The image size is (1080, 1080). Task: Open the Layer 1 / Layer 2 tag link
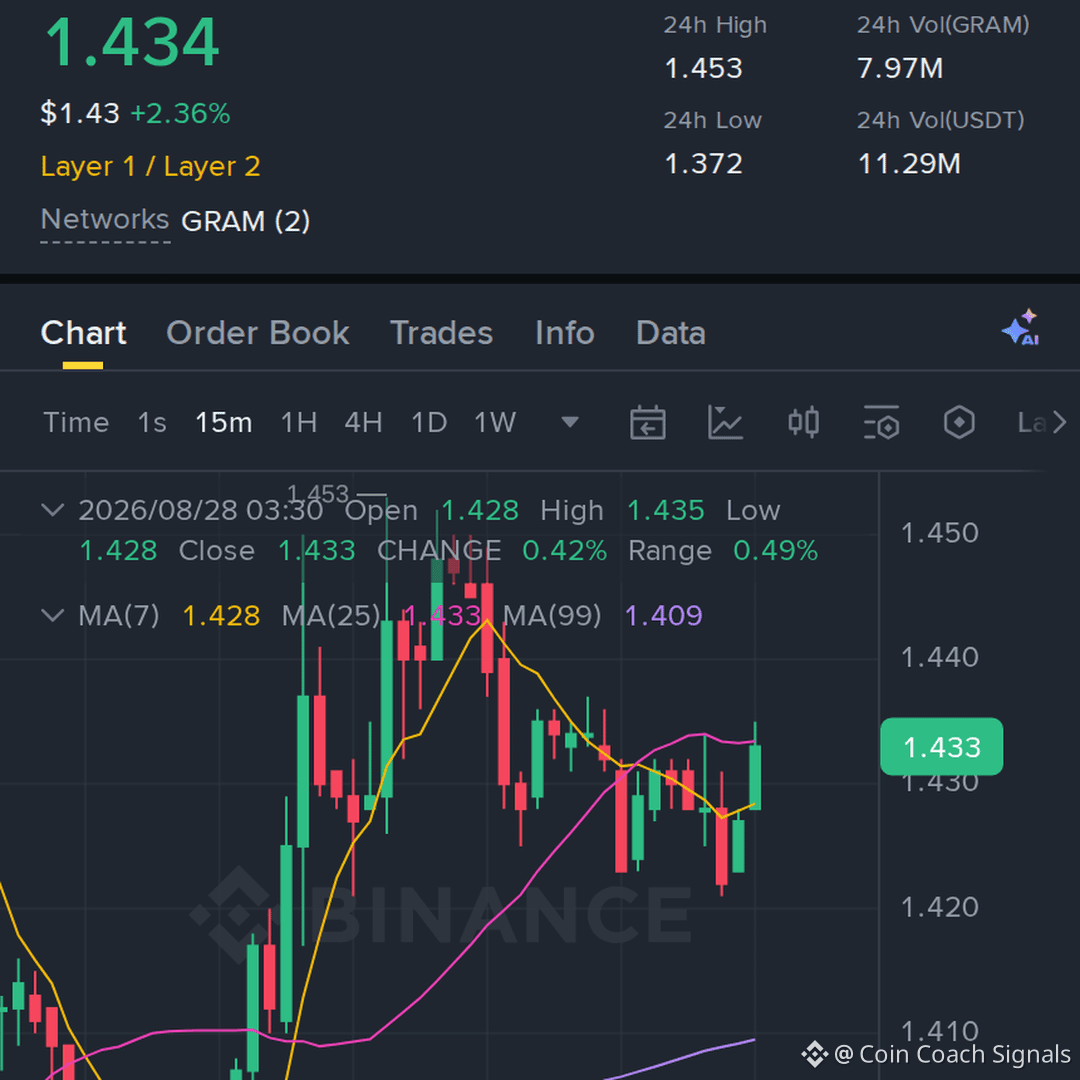click(150, 166)
